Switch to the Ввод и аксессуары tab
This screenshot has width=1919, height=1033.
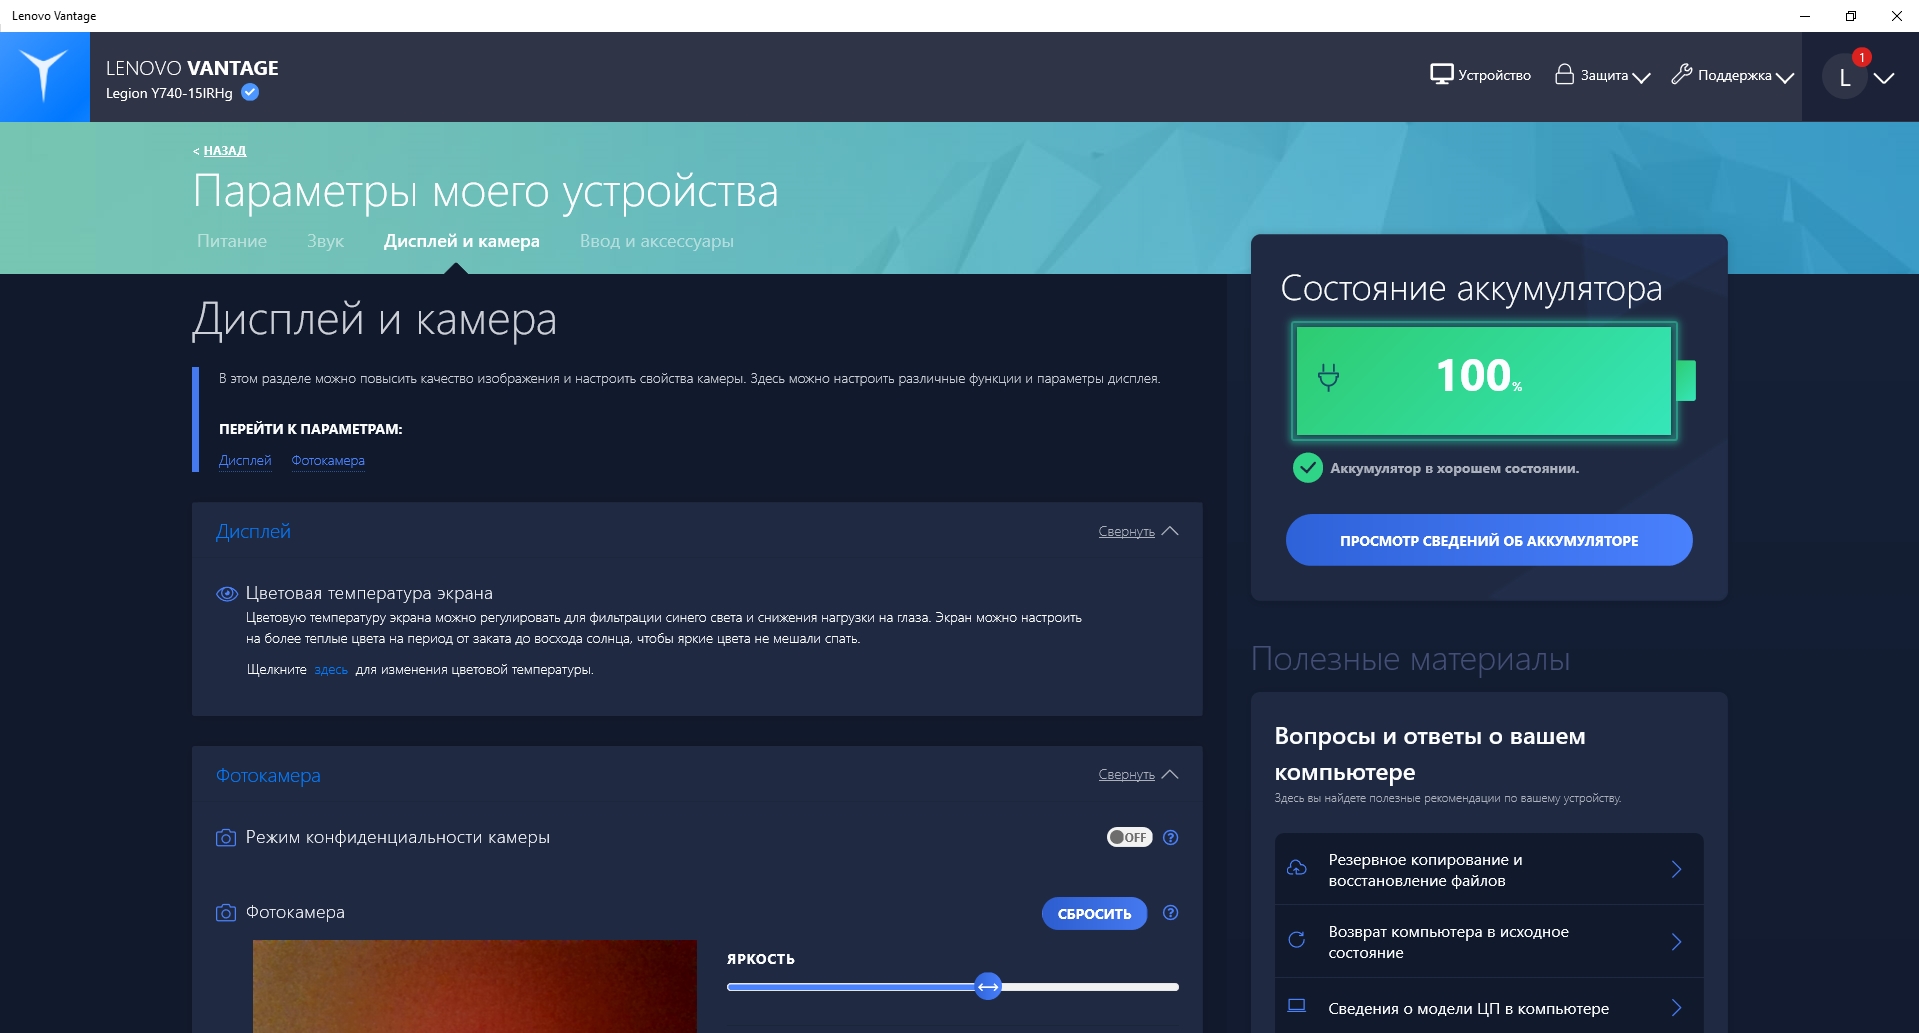pyautogui.click(x=657, y=241)
